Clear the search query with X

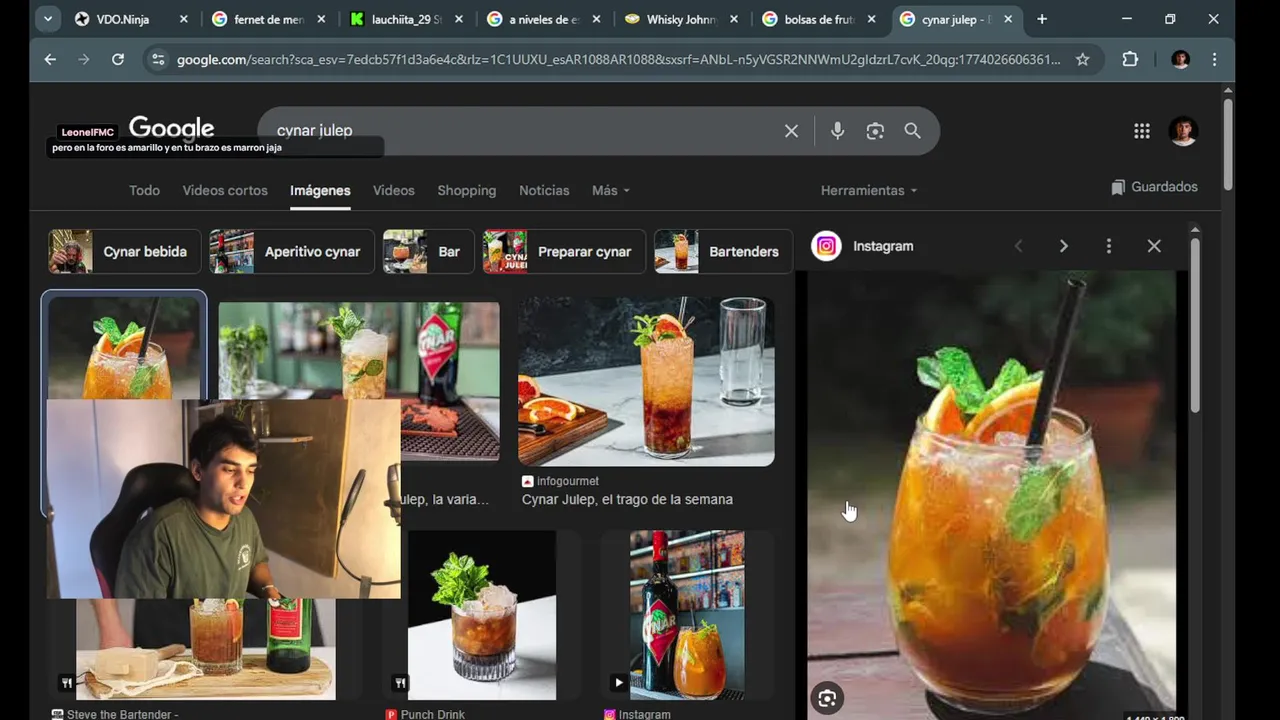pyautogui.click(x=791, y=131)
